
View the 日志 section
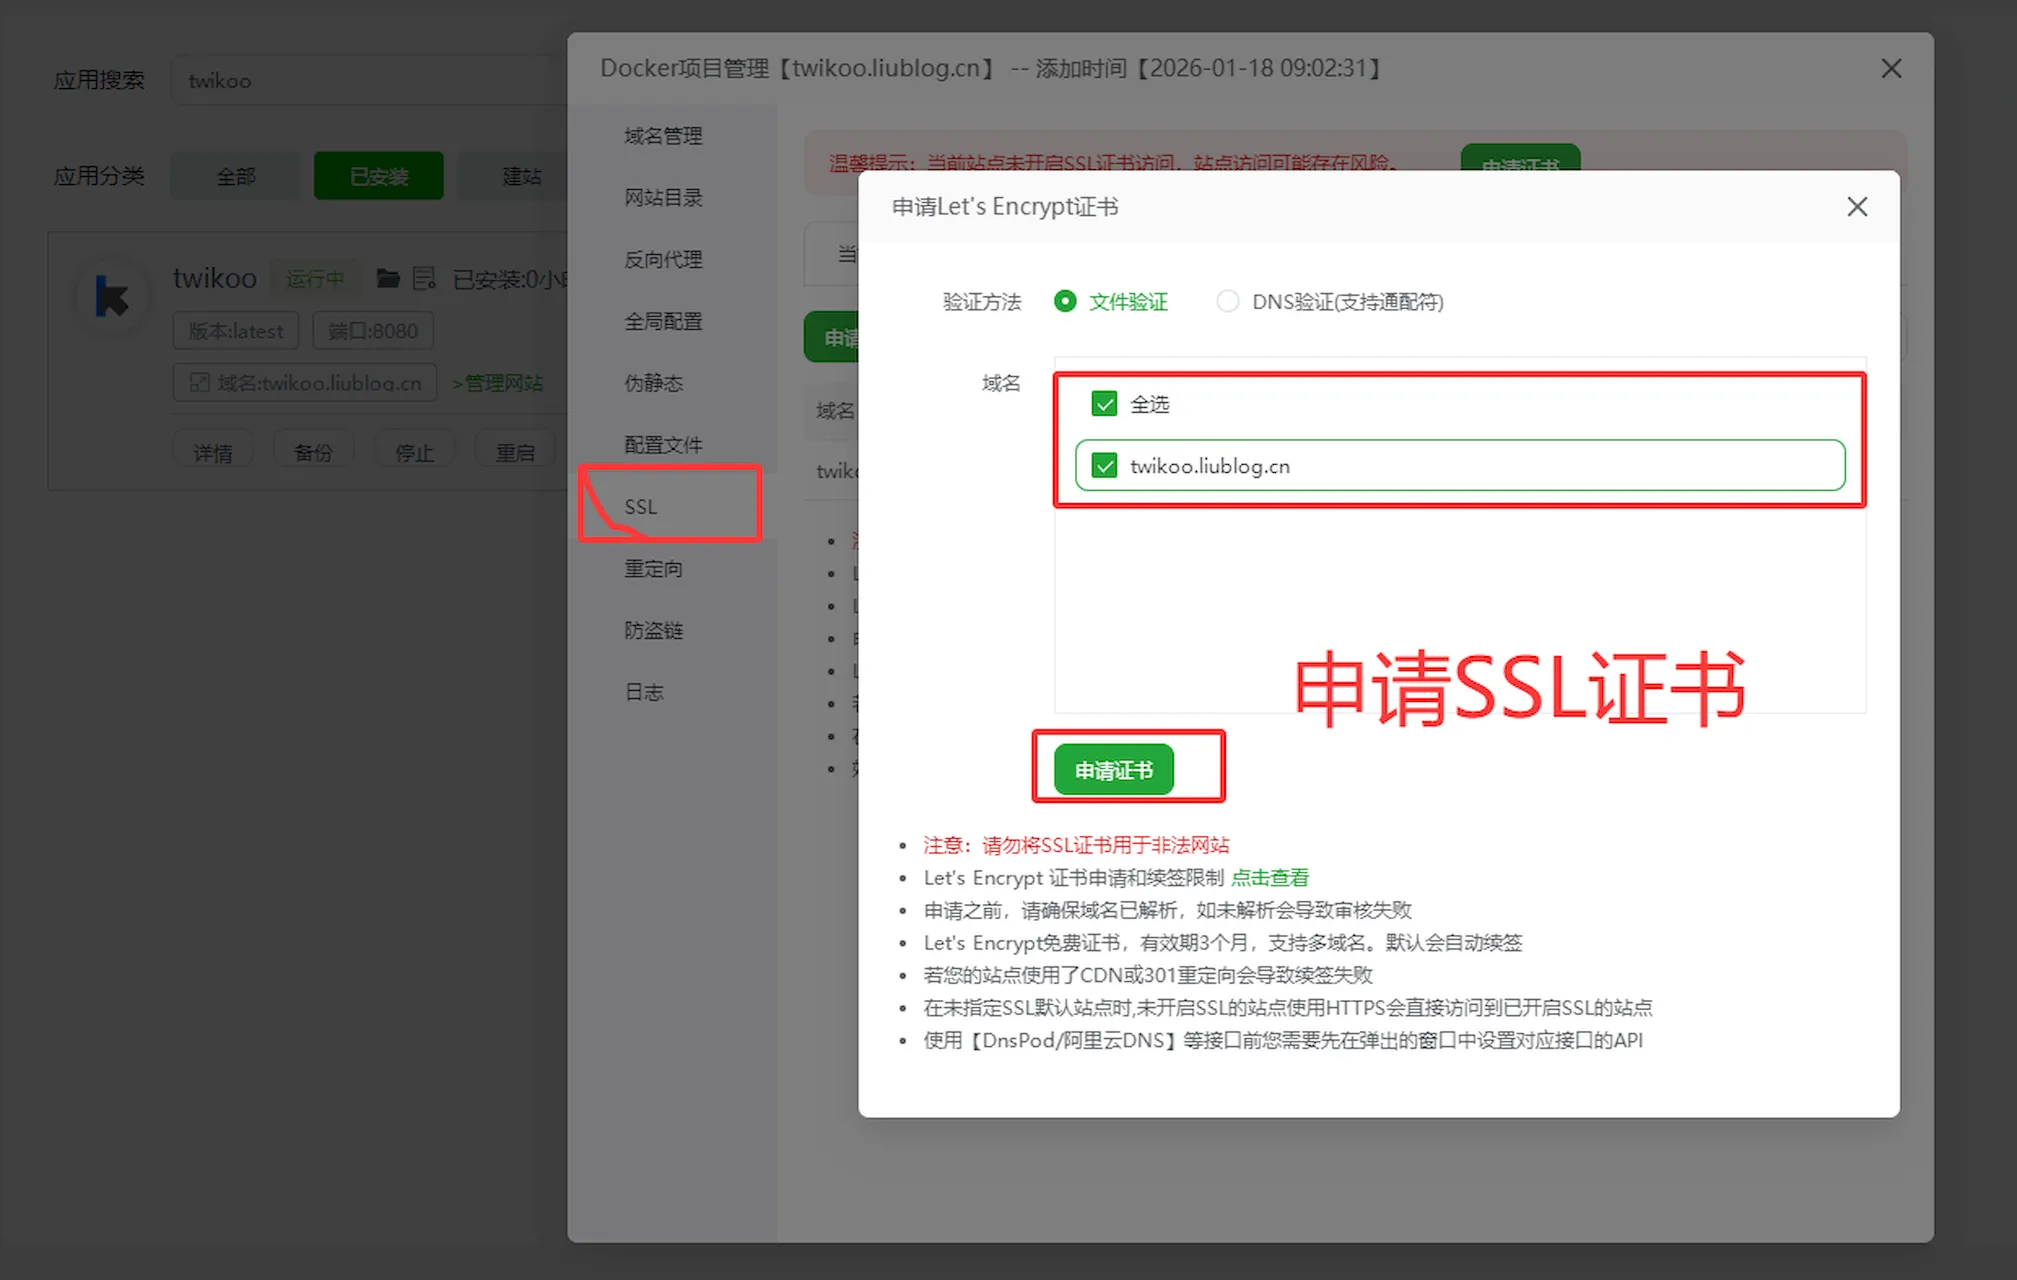(643, 692)
